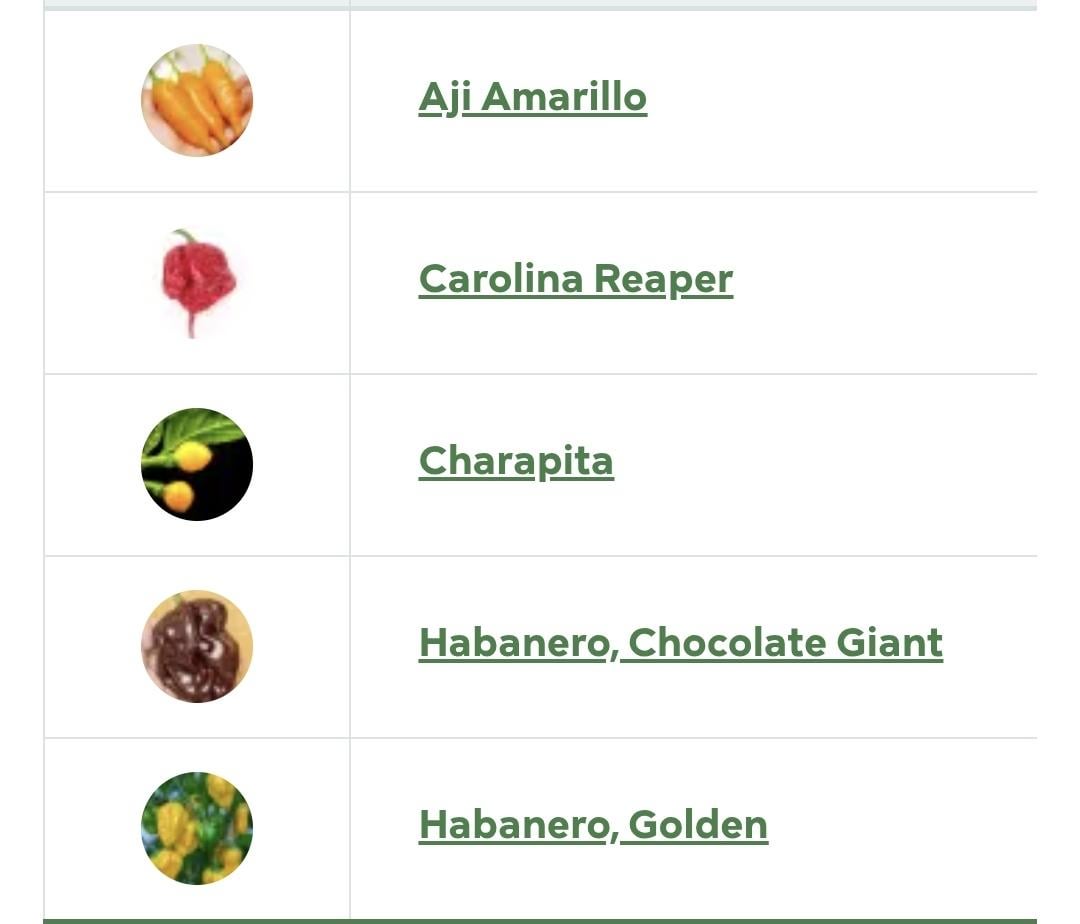Image resolution: width=1080 pixels, height=924 pixels.
Task: Follow the Carolina Reaper link
Action: coord(575,279)
